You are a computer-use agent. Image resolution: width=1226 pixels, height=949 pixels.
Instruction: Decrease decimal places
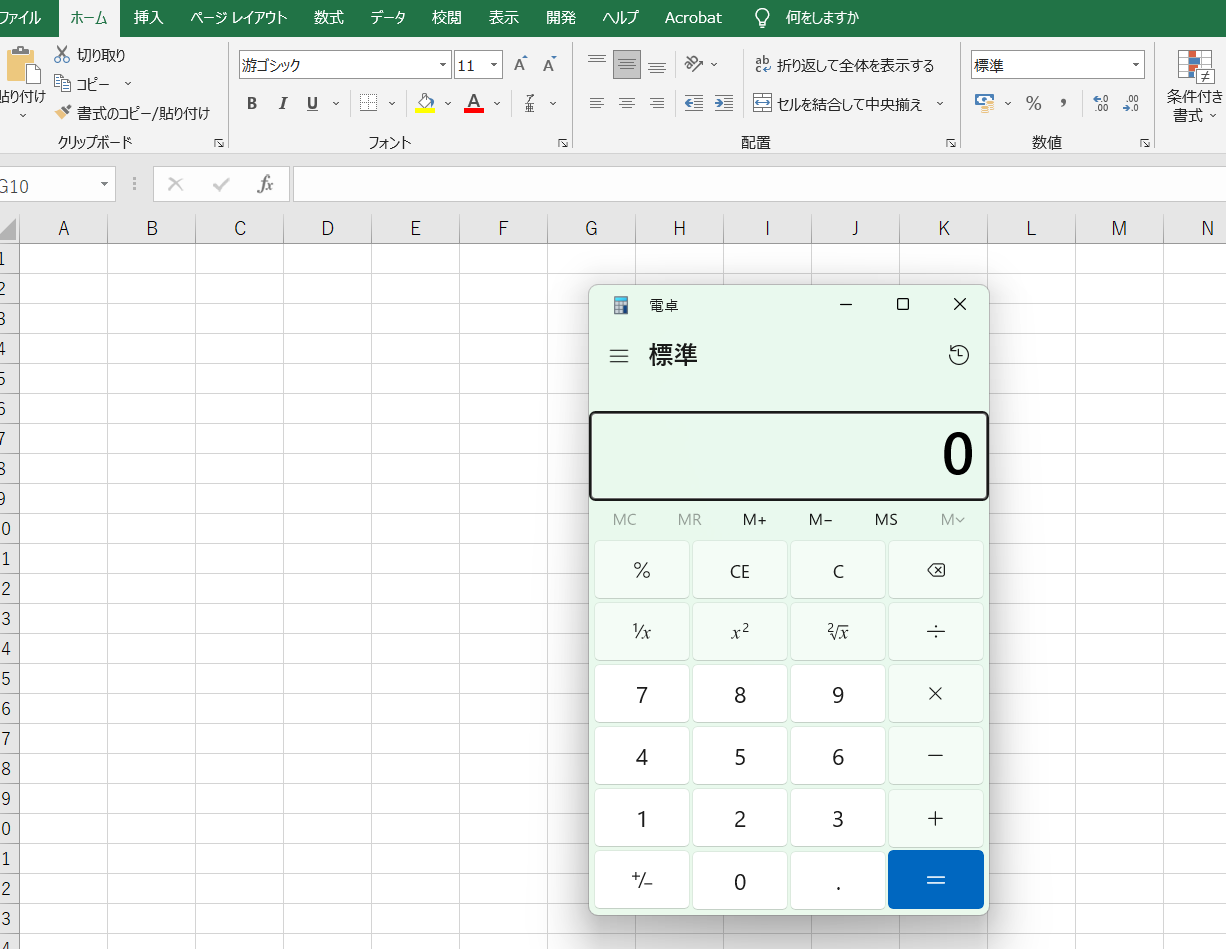tap(1131, 103)
